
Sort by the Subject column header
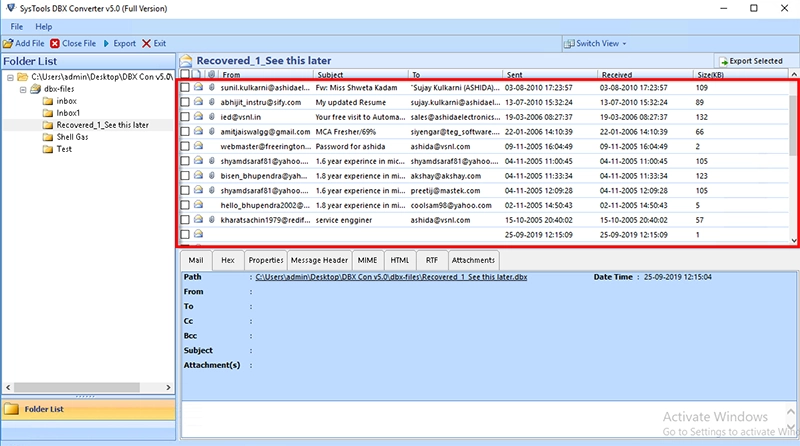pos(360,75)
